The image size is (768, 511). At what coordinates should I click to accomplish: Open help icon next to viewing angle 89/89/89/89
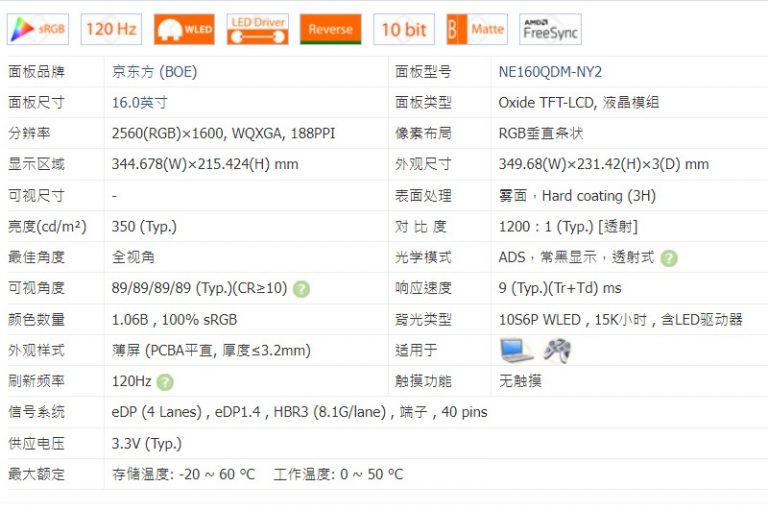tap(301, 288)
